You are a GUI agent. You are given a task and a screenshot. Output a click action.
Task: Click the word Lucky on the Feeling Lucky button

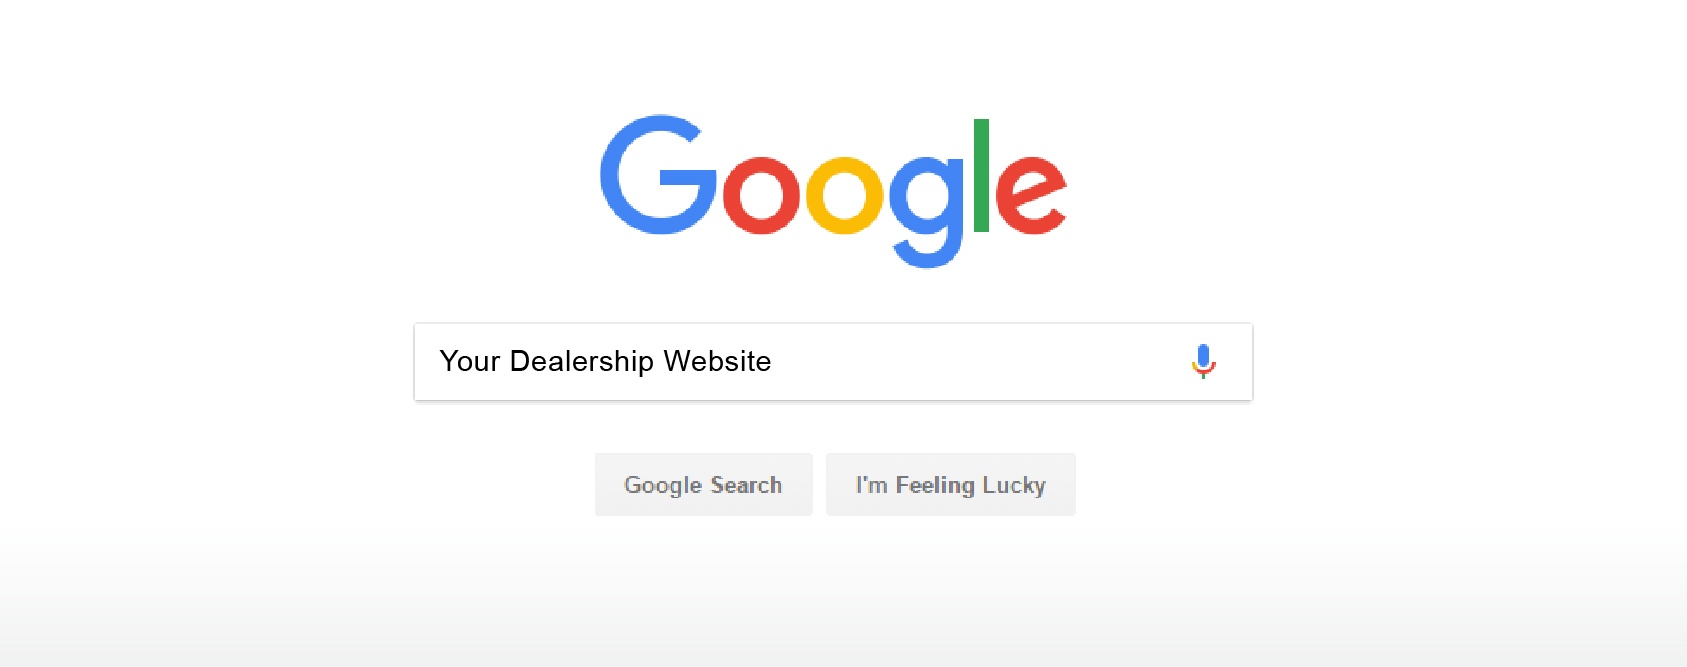(x=1014, y=486)
